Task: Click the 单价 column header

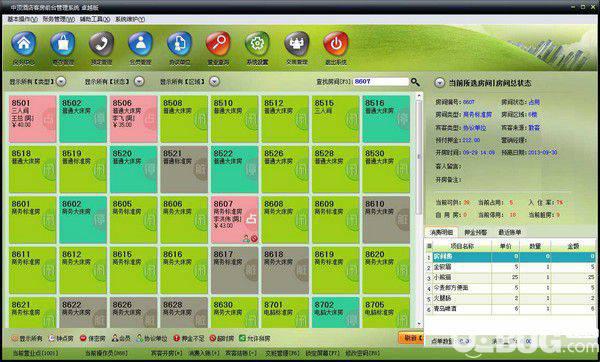Action: 505,246
